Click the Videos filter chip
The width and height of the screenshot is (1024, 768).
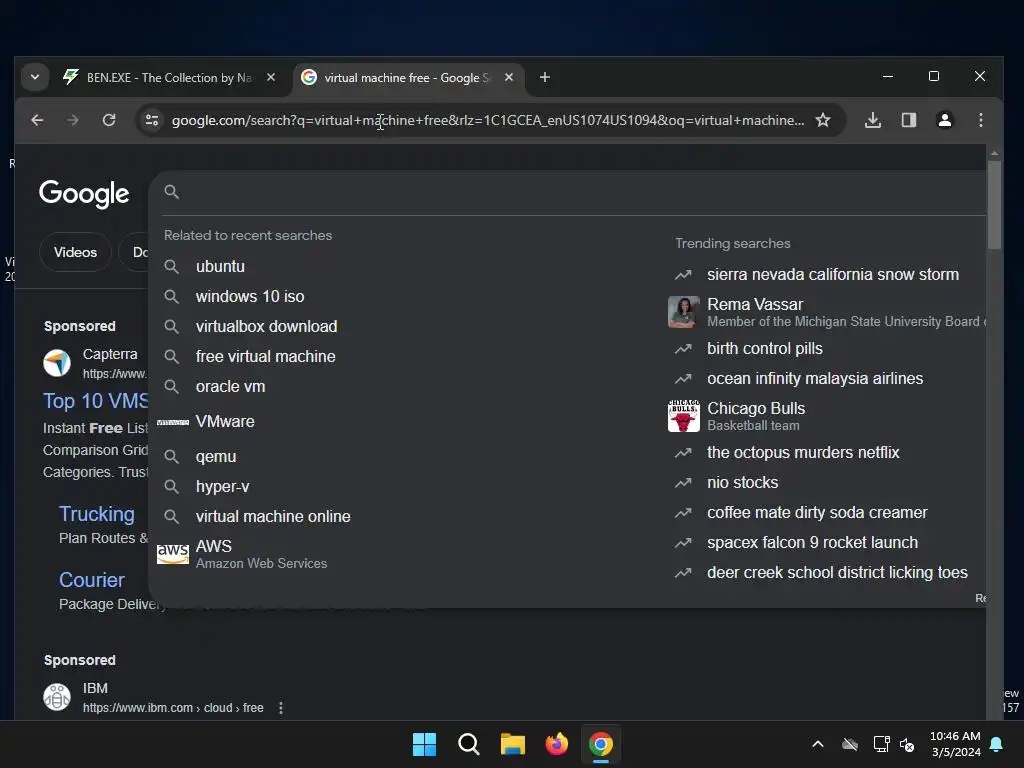(x=75, y=252)
